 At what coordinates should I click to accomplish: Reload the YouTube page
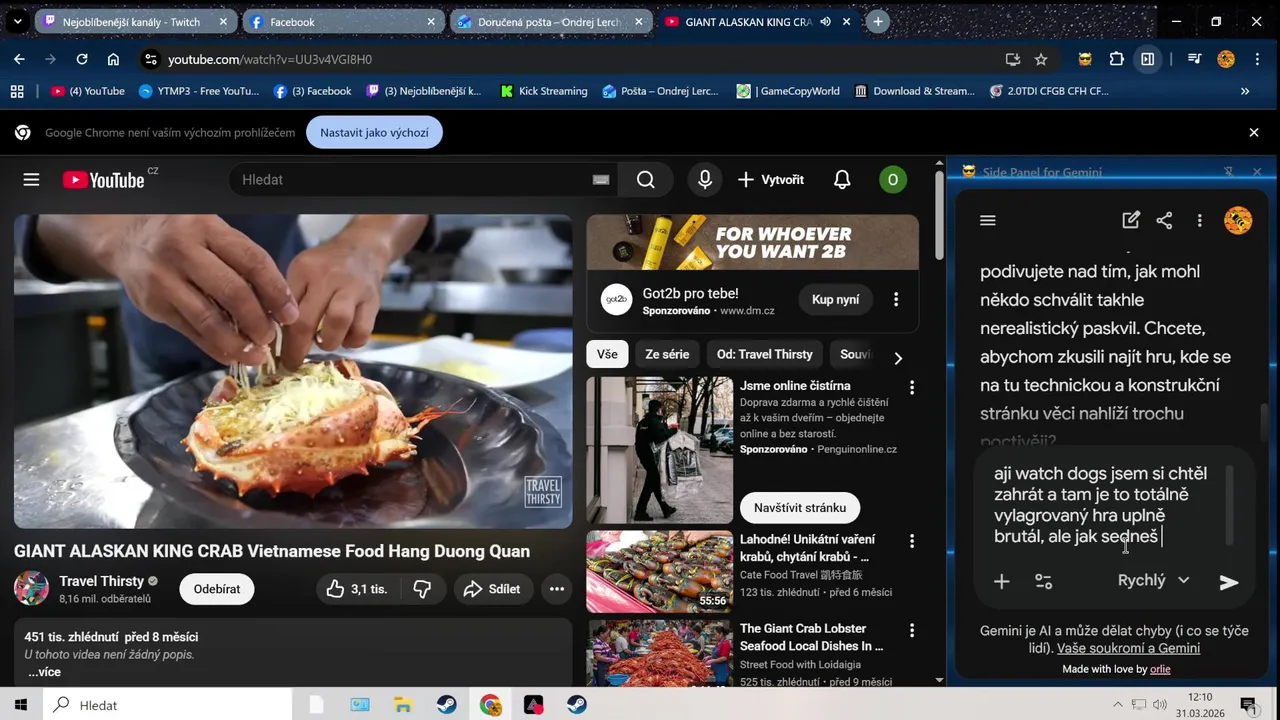coord(82,59)
